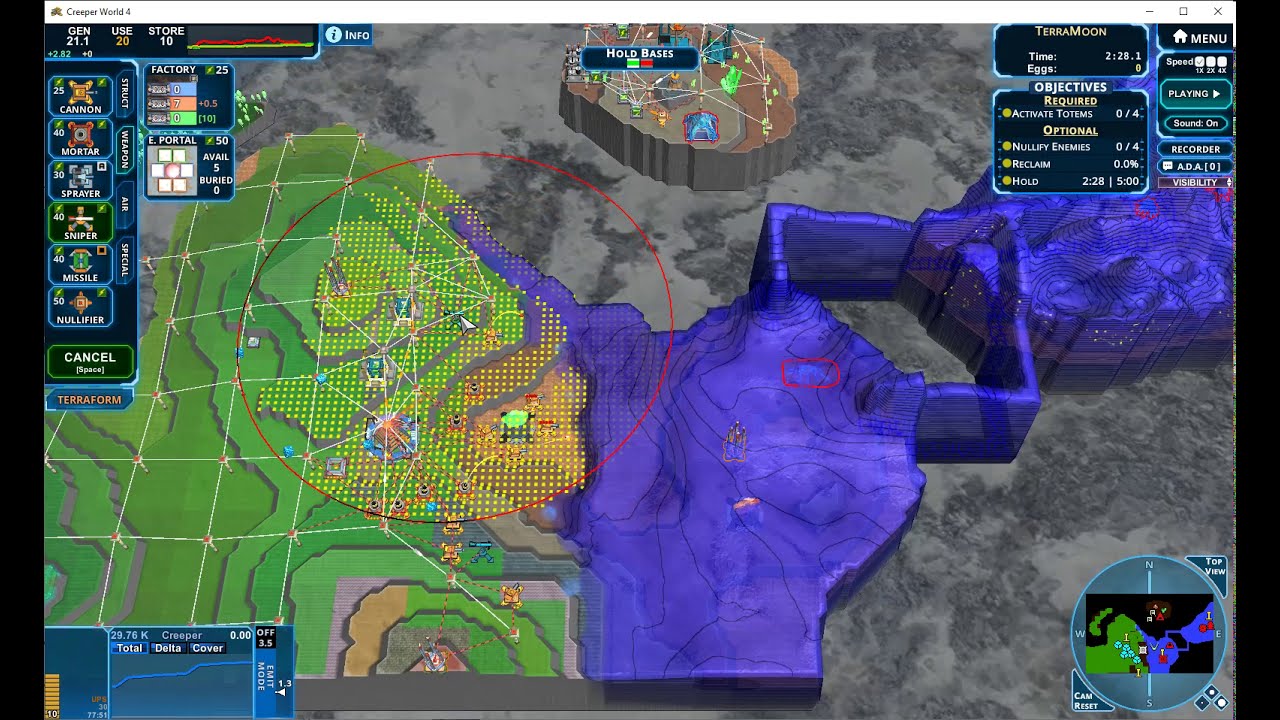Click the Hold objective timer row
Image resolution: width=1280 pixels, height=720 pixels.
pyautogui.click(x=1070, y=181)
